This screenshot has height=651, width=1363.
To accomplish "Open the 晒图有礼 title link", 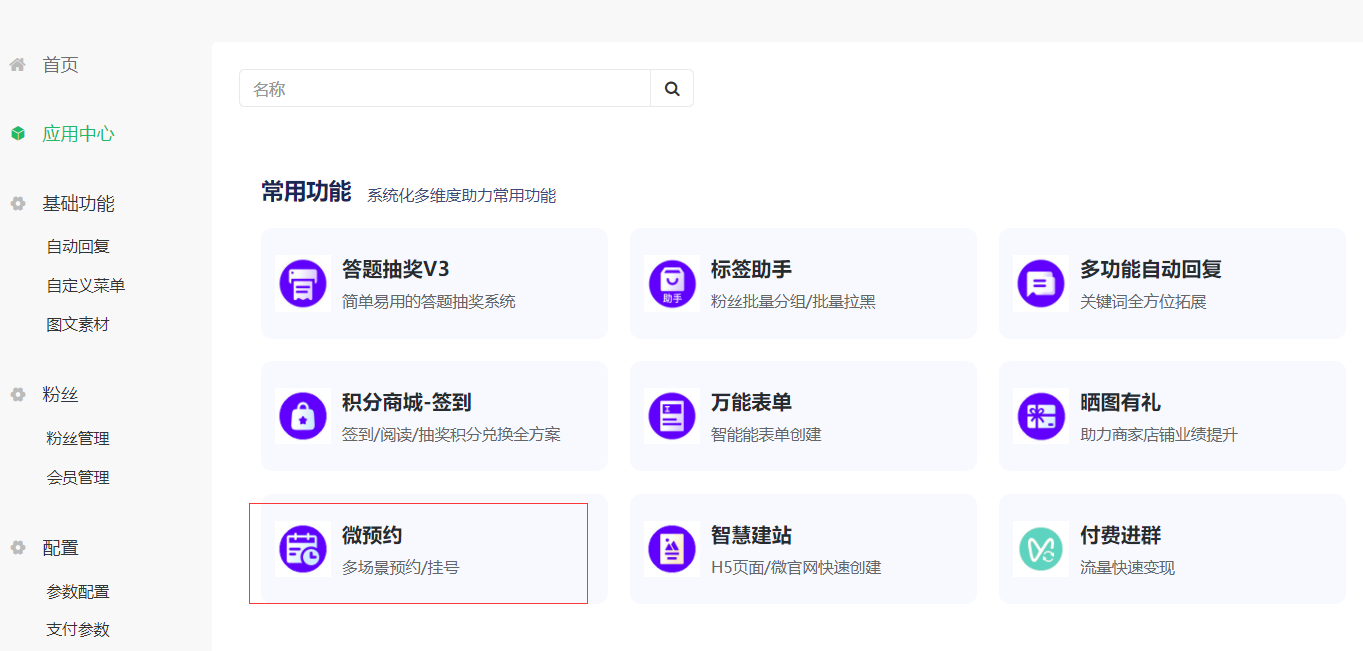I will (x=1120, y=402).
